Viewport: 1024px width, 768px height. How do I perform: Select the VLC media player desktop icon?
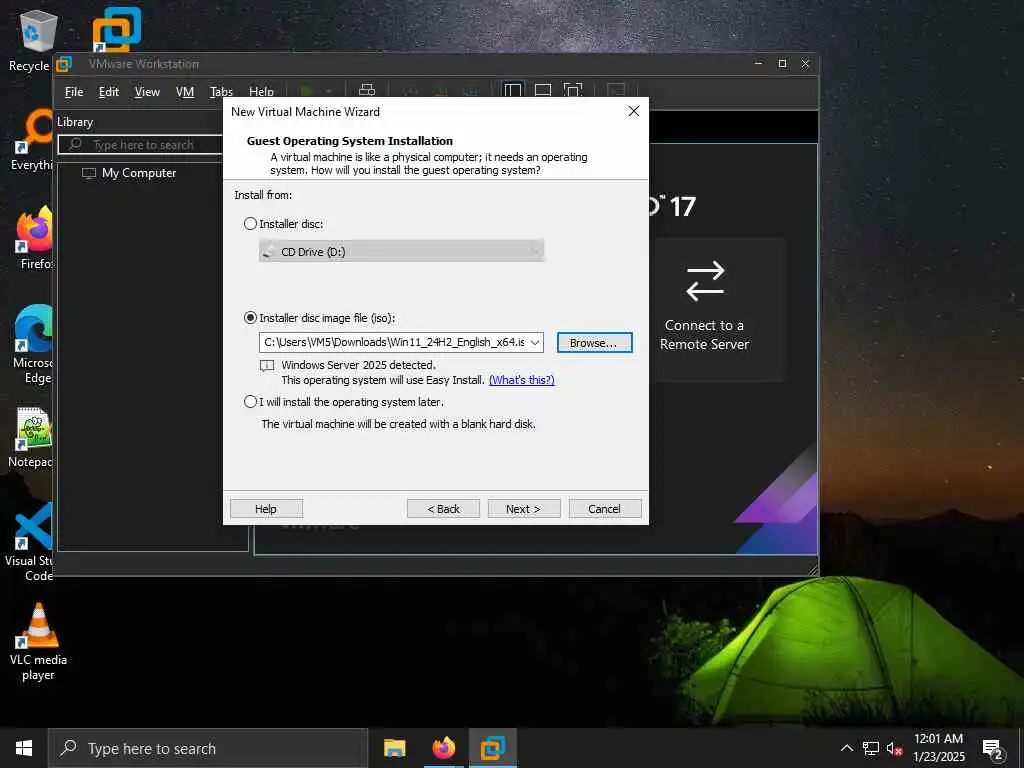39,642
